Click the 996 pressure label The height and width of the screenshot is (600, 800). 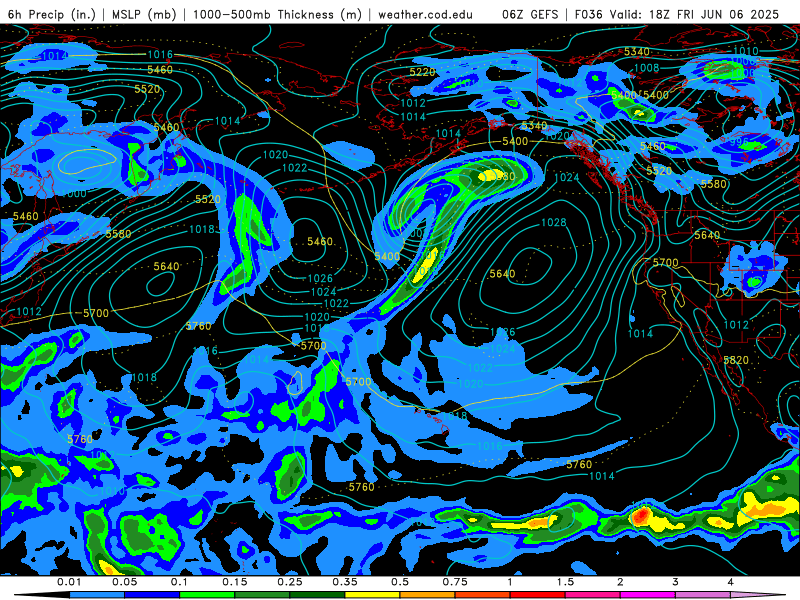tap(739, 141)
